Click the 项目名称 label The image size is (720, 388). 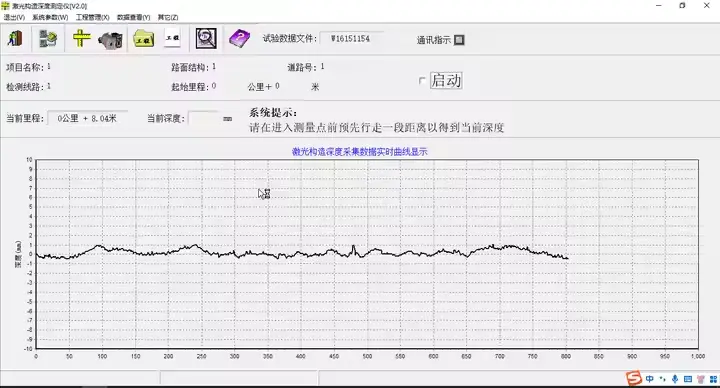(x=25, y=67)
